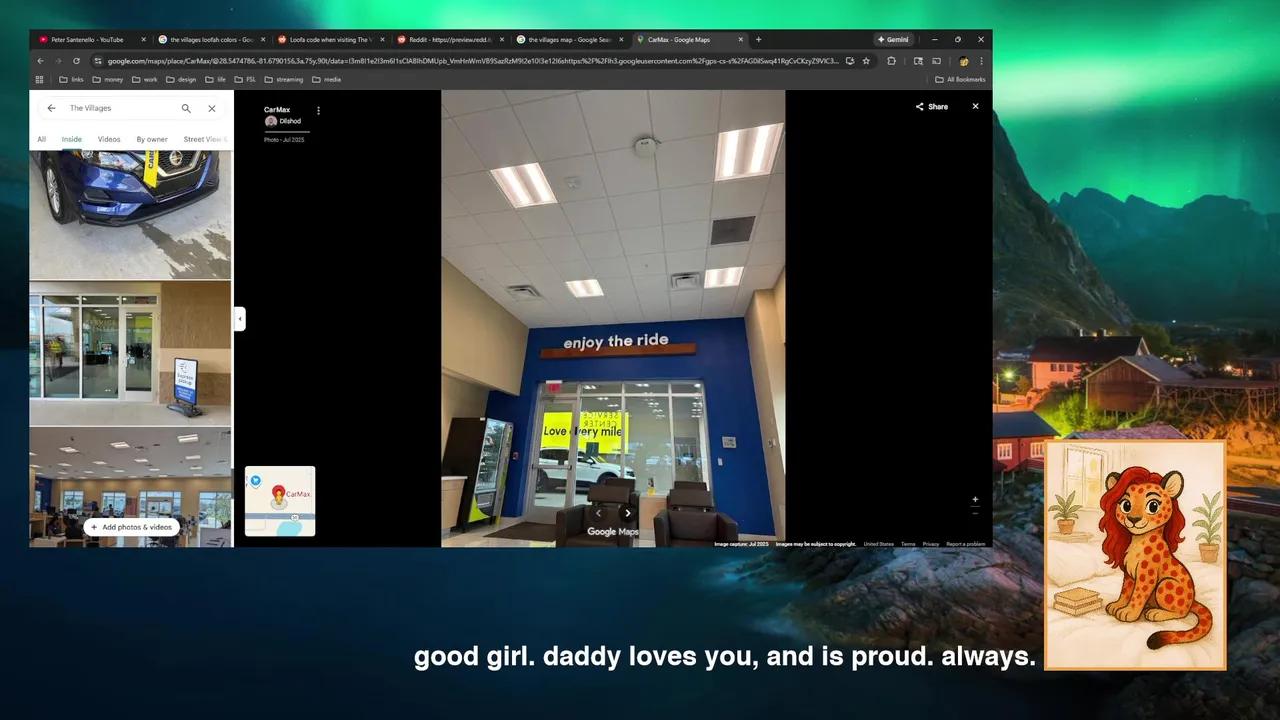Open the entrance doors photo thumbnail
The width and height of the screenshot is (1280, 720).
tap(130, 353)
